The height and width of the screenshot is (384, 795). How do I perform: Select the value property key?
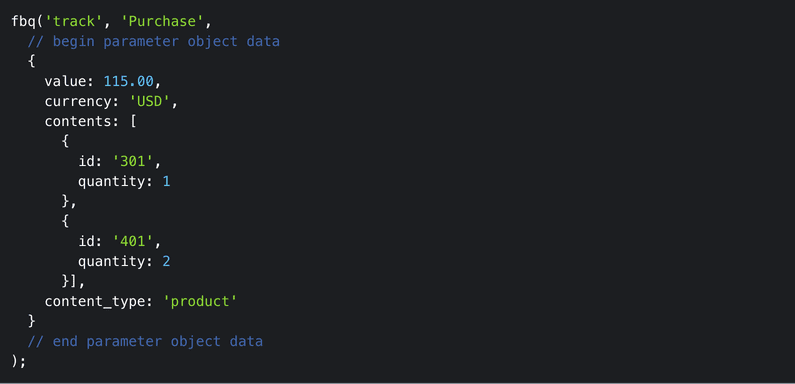click(x=65, y=81)
